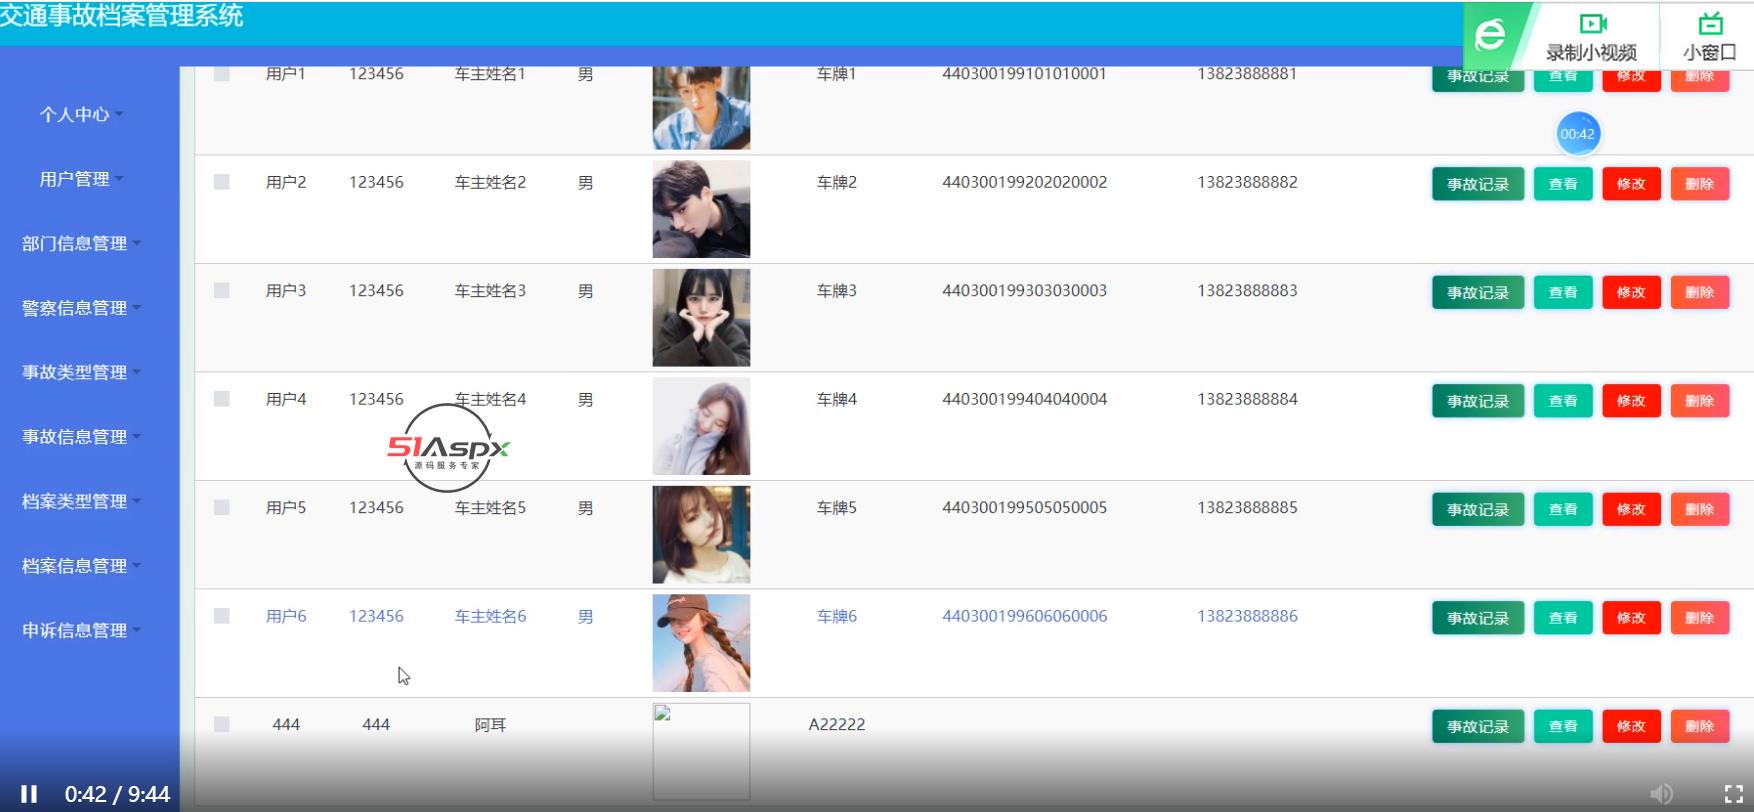Open the 事故类型管理 dropdown

pos(81,372)
